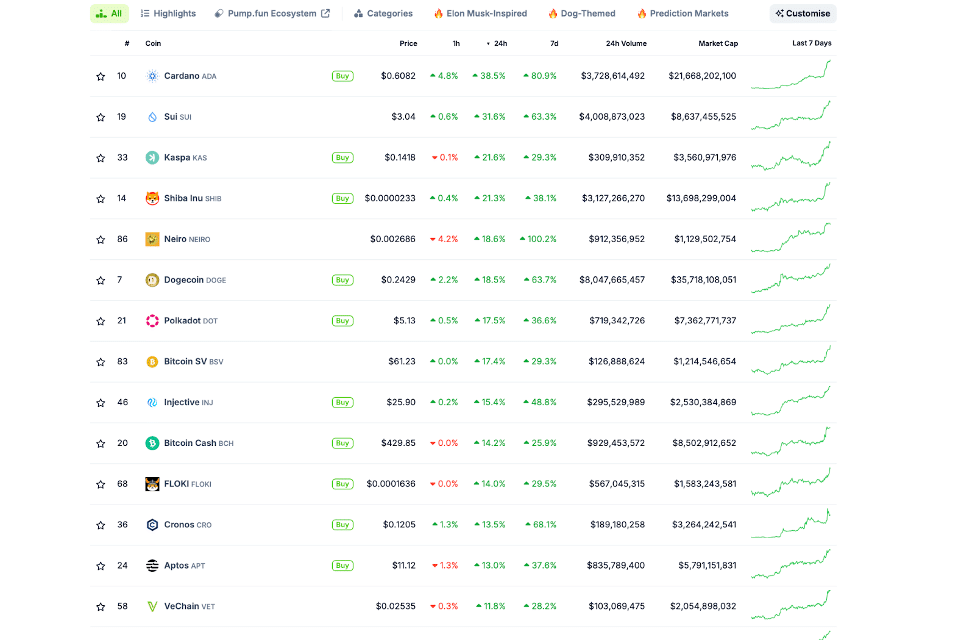This screenshot has height=641, width=977.
Task: Click the Cardano coin logo
Action: click(152, 76)
